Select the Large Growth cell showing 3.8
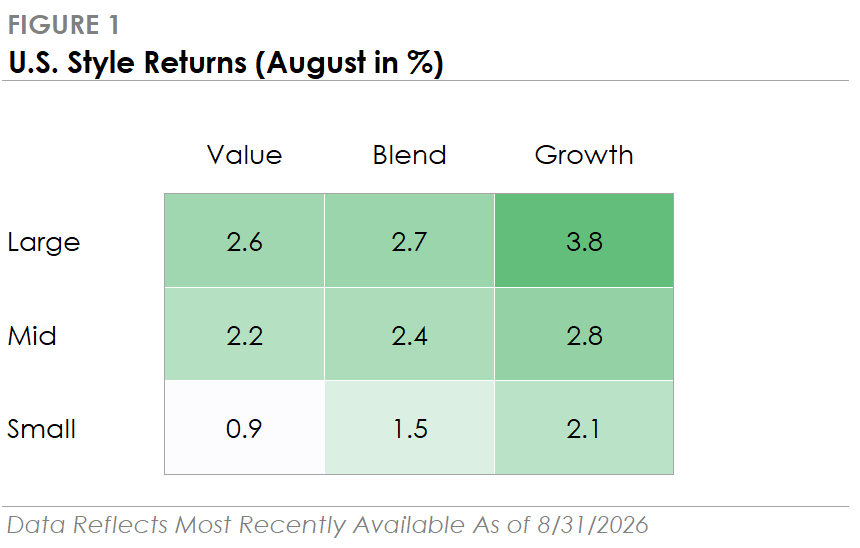 point(584,241)
